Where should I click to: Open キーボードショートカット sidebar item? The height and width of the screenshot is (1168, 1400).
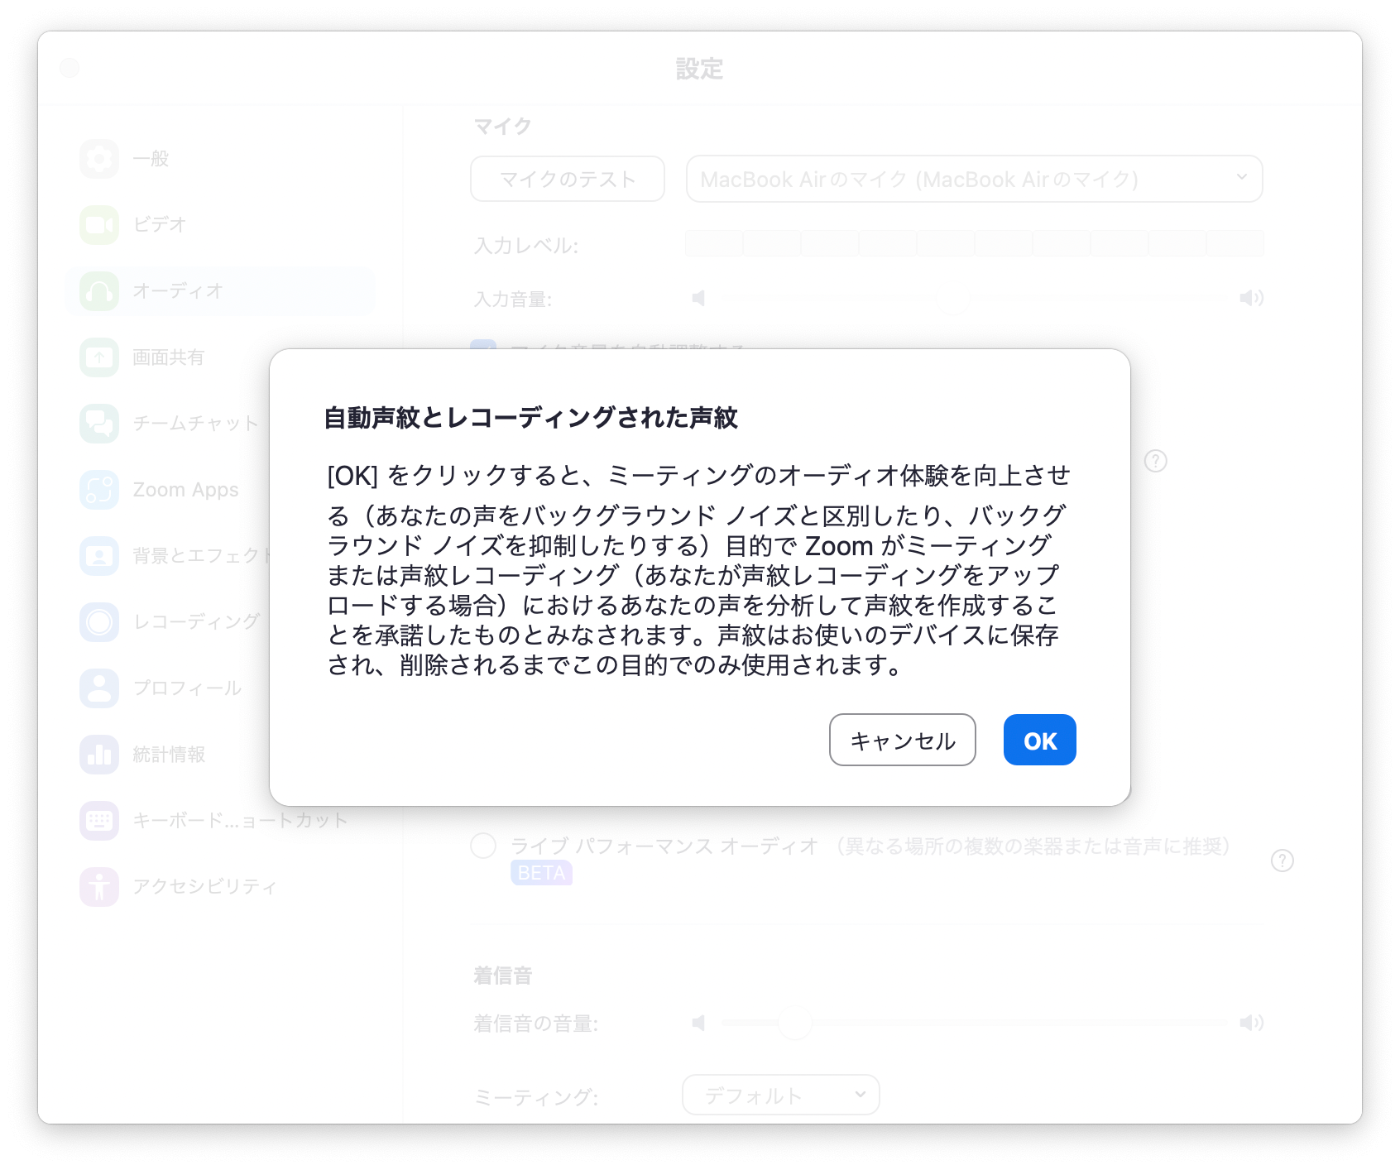(x=240, y=821)
